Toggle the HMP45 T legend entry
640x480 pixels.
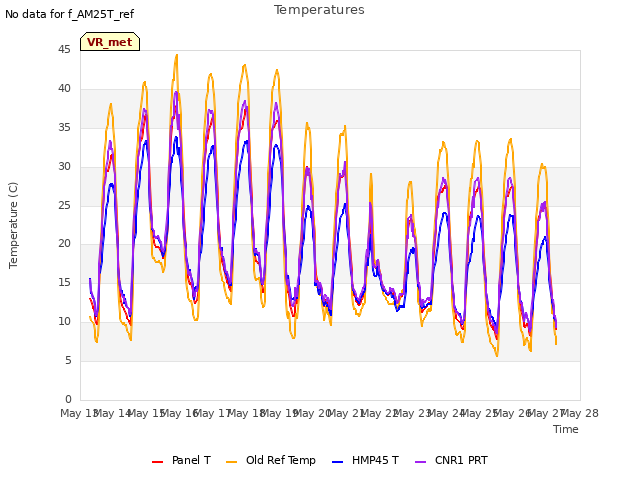[x=365, y=460]
